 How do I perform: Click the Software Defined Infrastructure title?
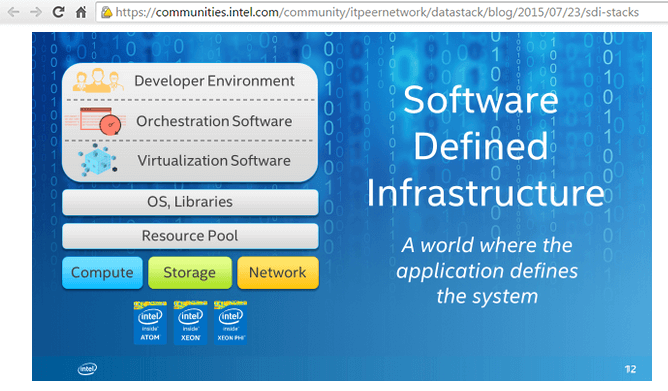(x=485, y=146)
